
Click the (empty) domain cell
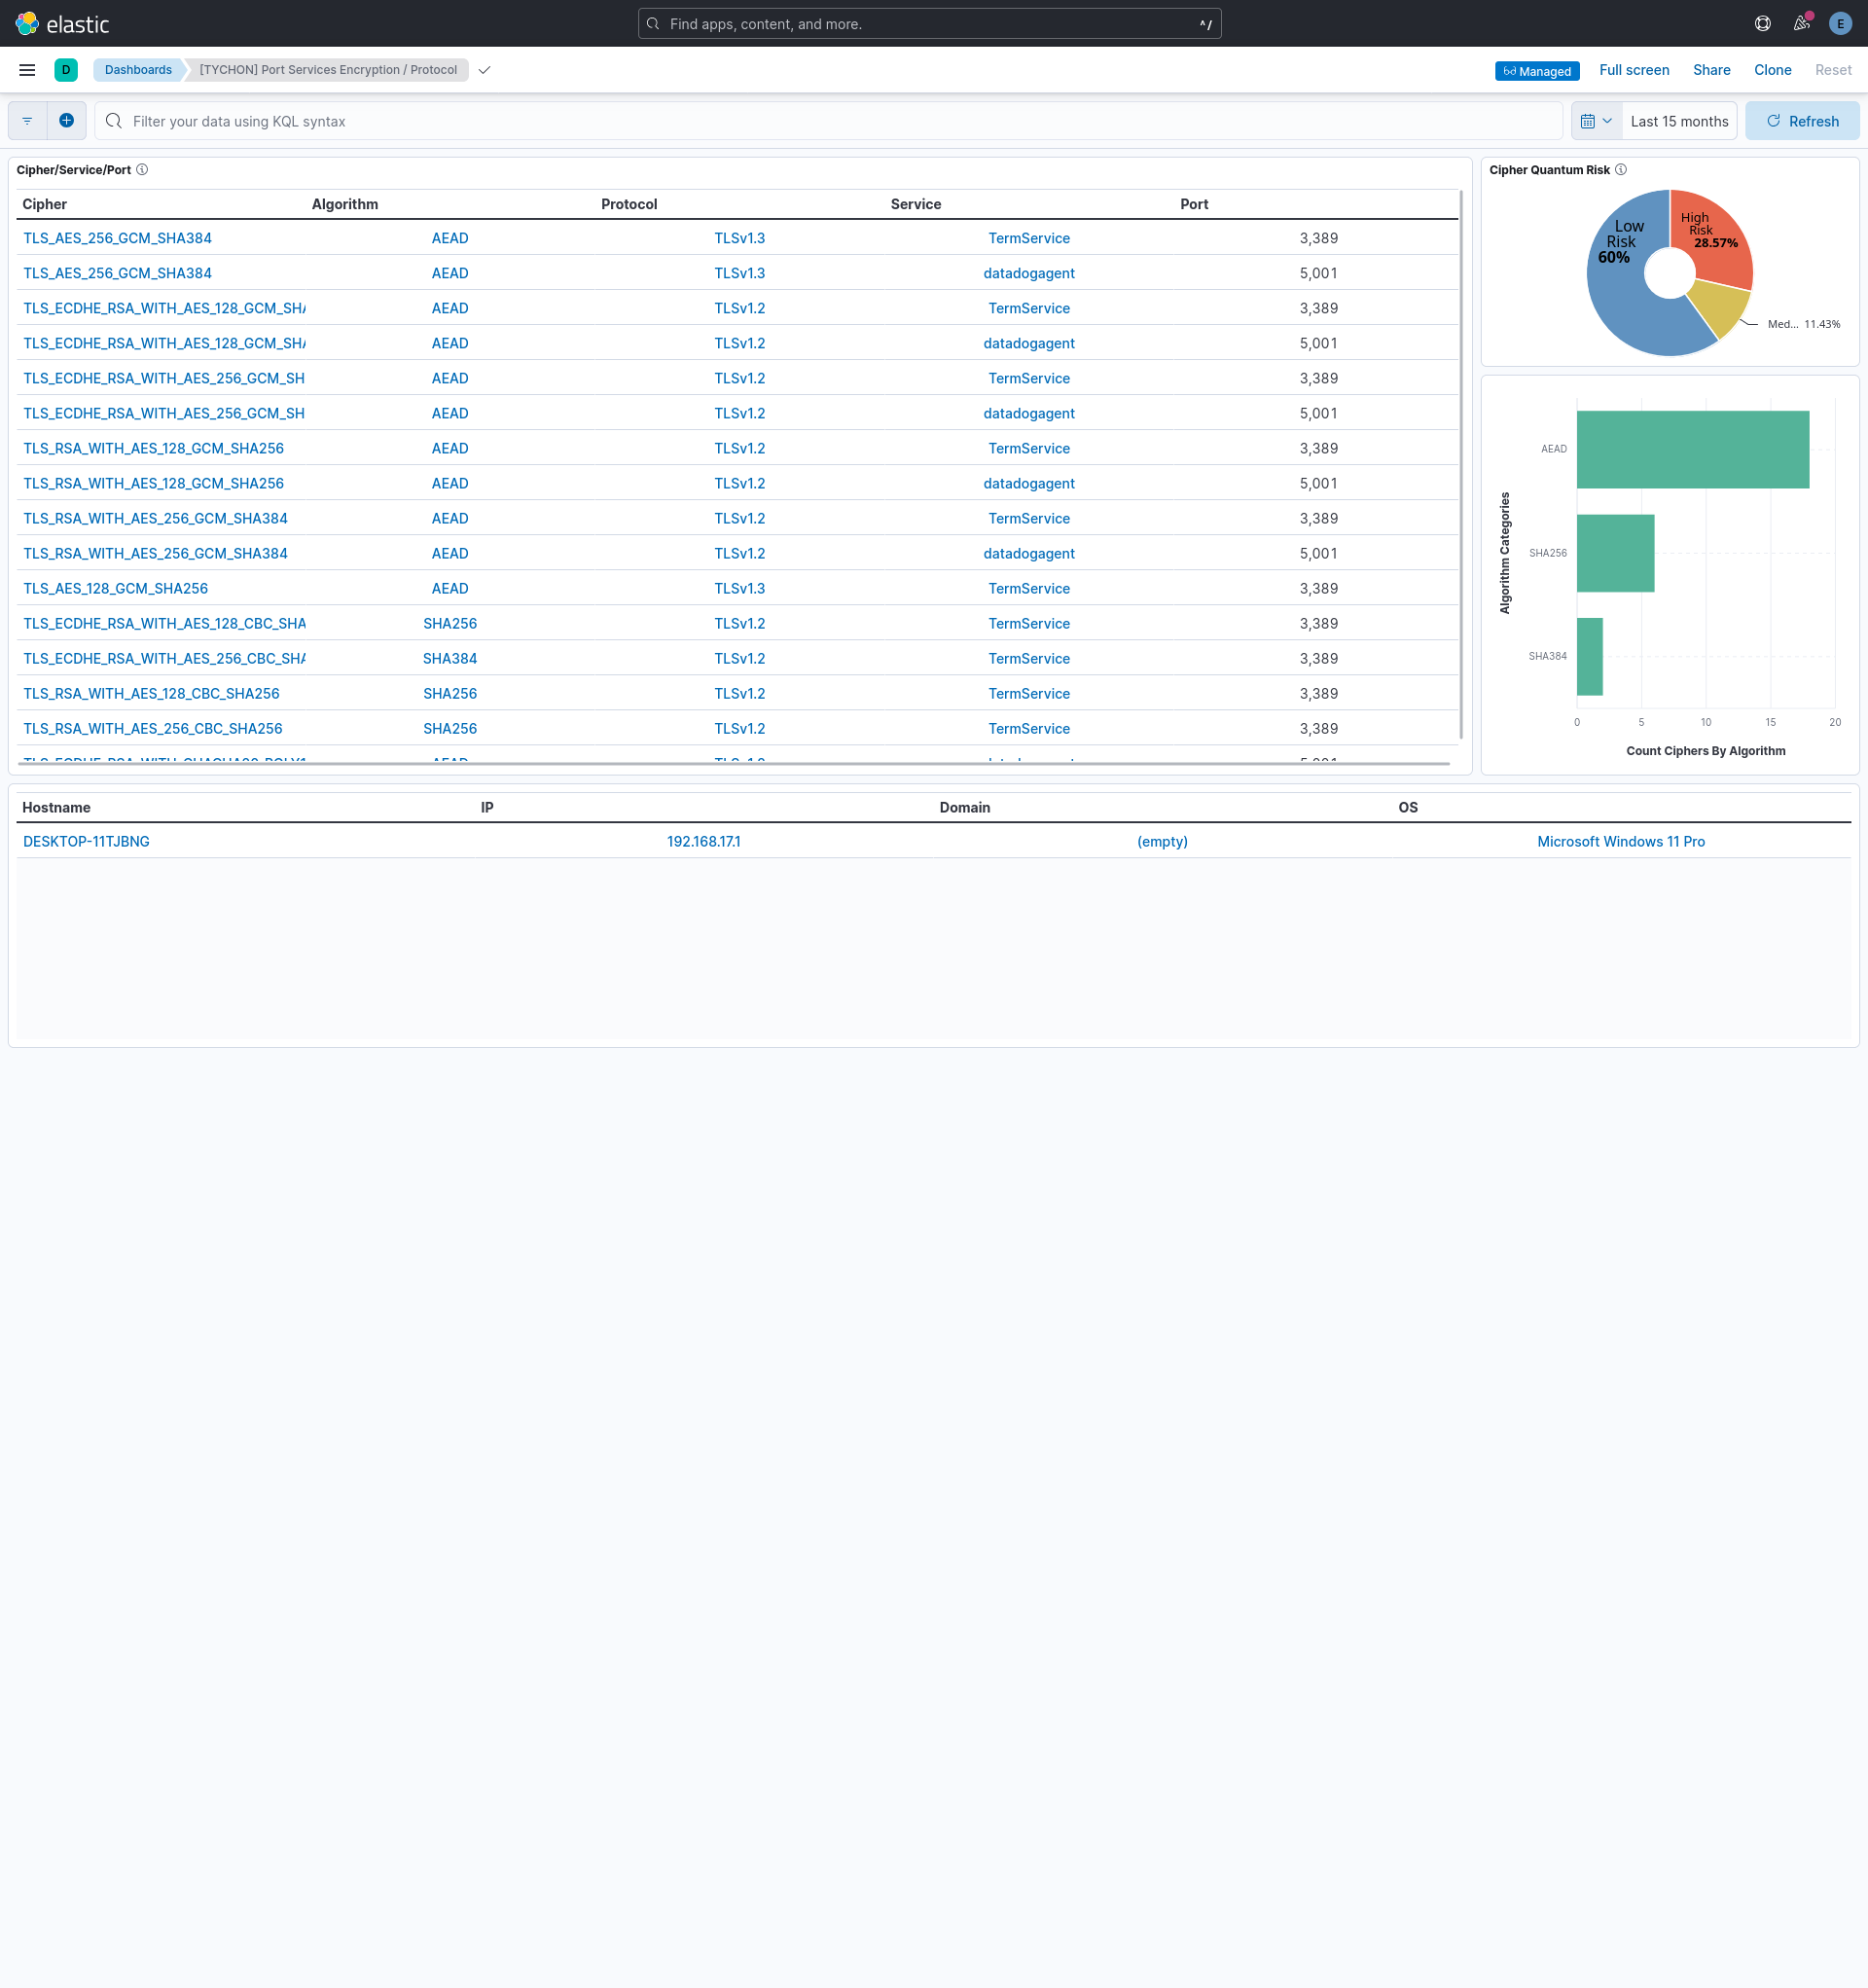point(1162,841)
